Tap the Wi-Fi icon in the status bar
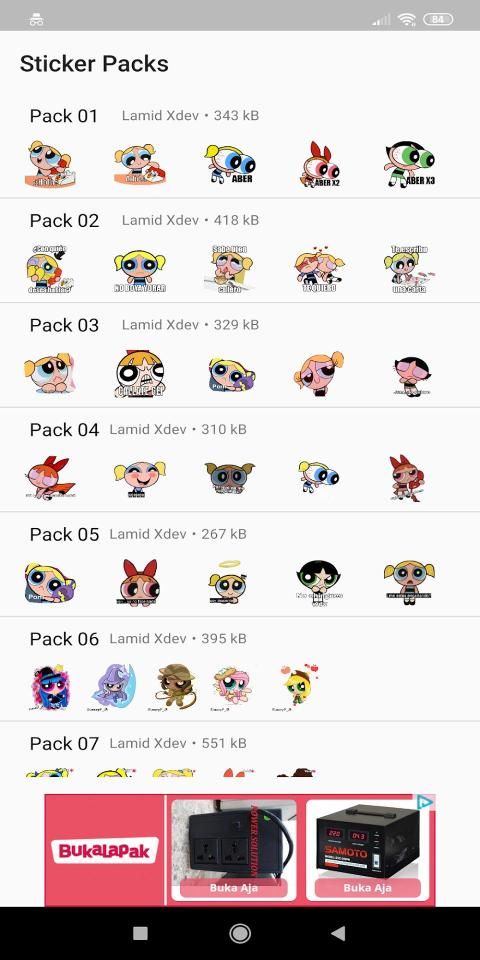This screenshot has width=480, height=960. 406,20
